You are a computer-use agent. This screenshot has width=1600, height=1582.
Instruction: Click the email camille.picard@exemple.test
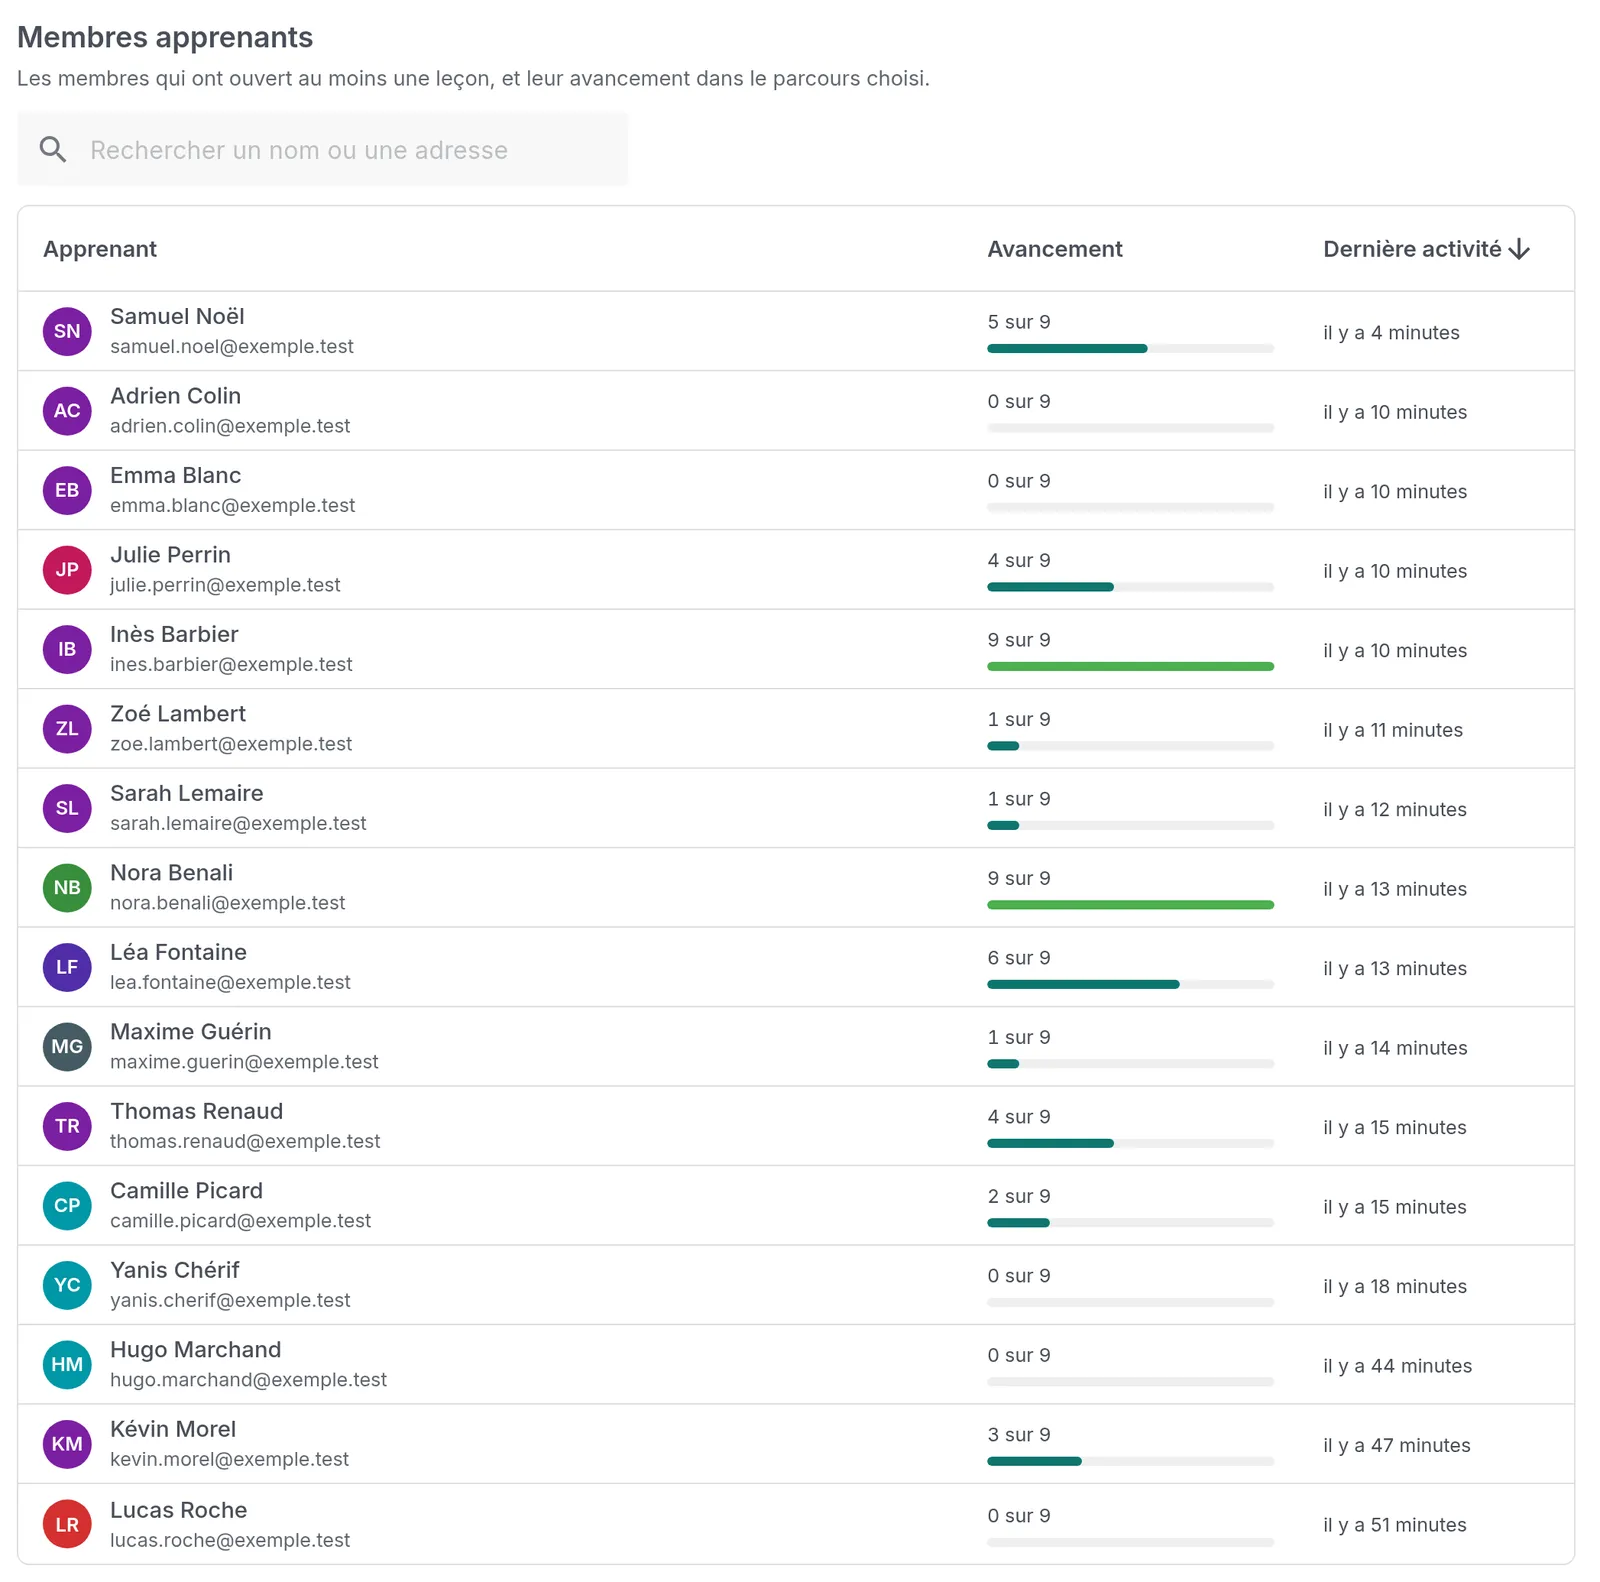click(x=240, y=1221)
